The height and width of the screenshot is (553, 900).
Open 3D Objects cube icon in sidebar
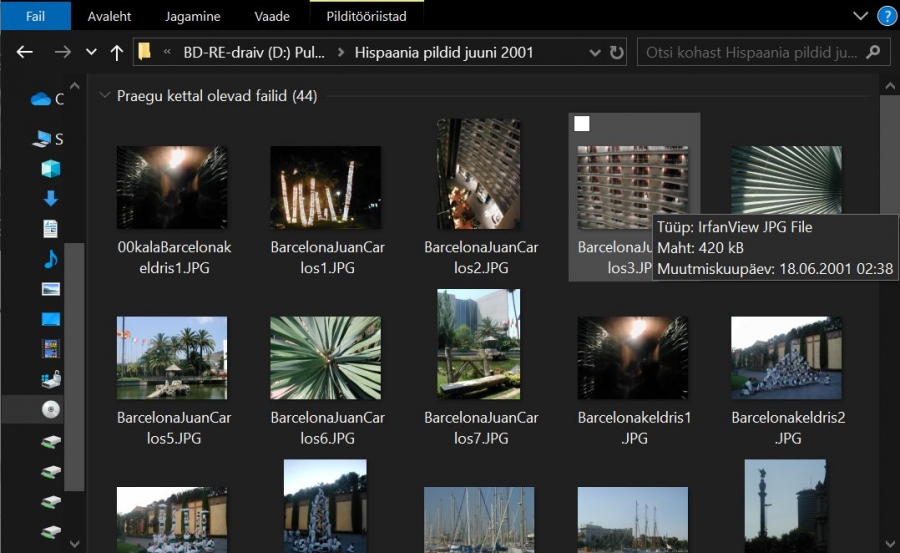coord(51,169)
